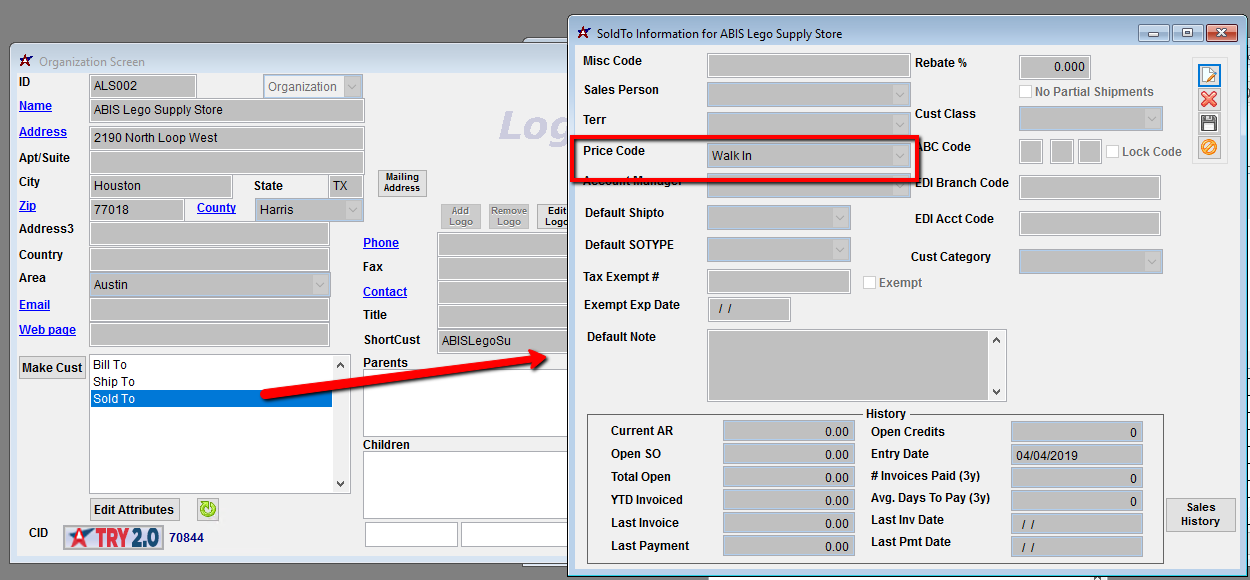Click the star icon in SoldTo window title bar
The image size is (1250, 580).
[x=584, y=33]
